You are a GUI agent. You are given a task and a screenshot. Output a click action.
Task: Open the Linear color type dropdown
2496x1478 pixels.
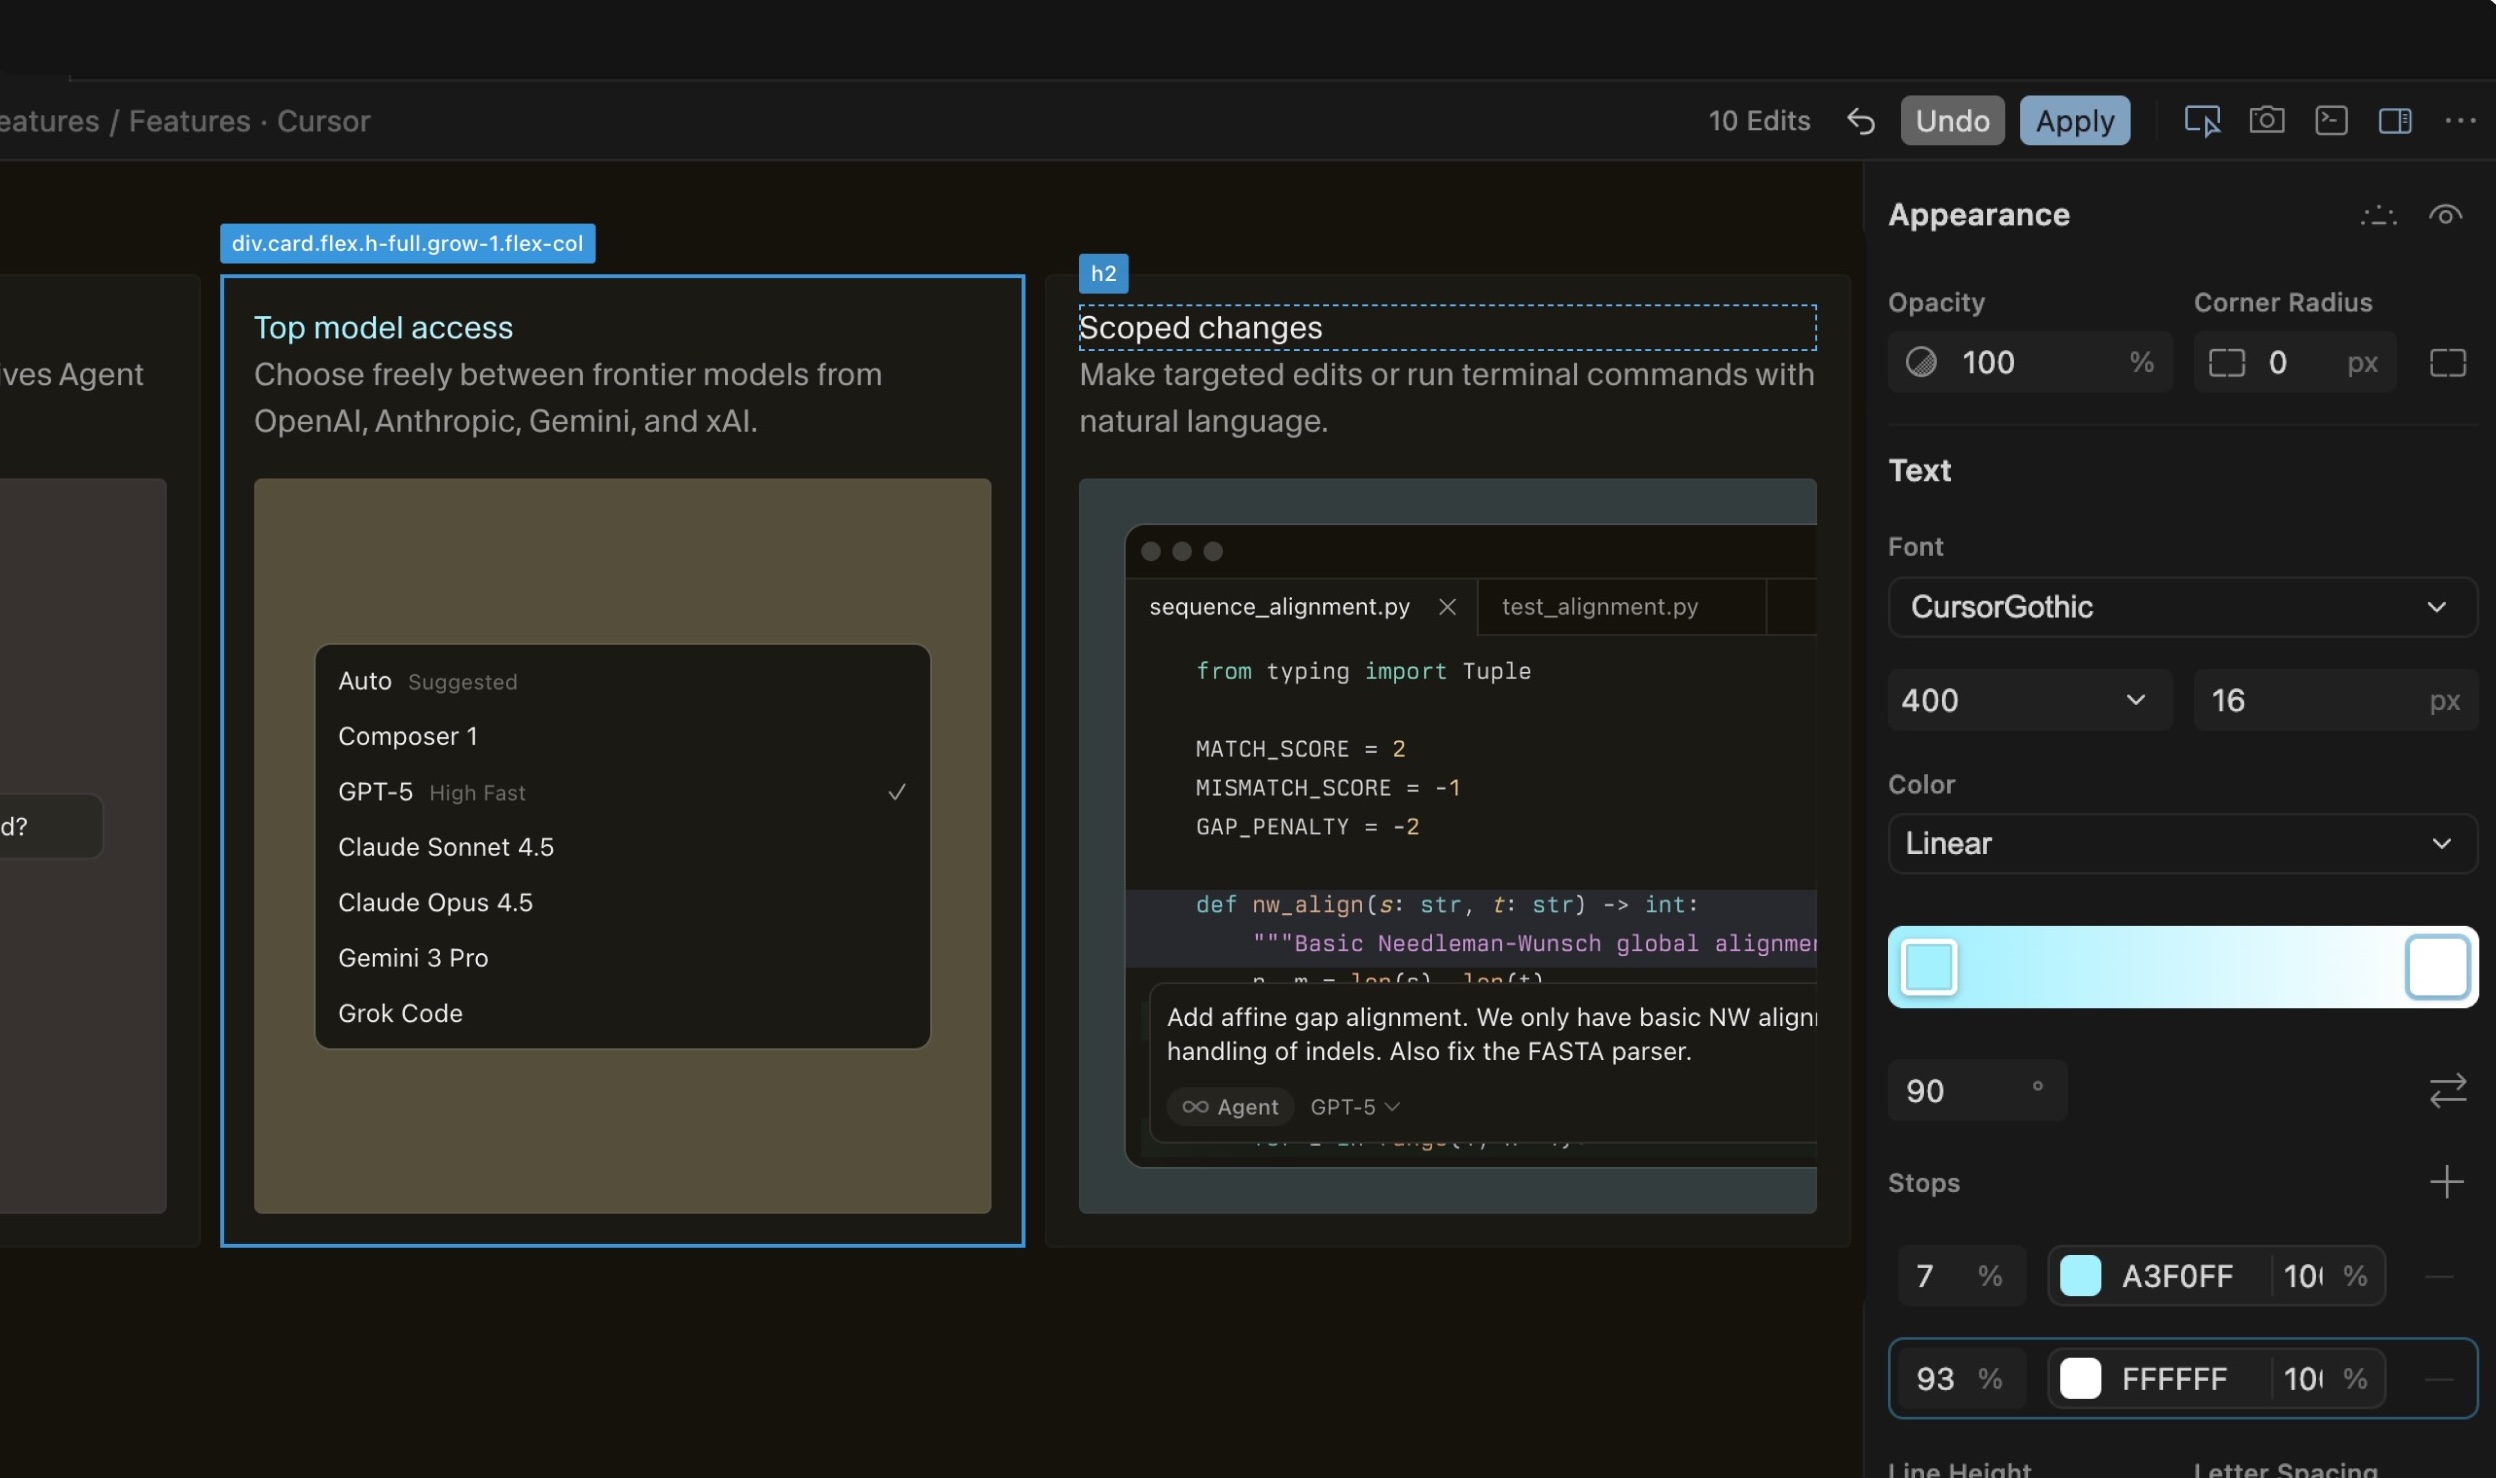pos(2182,843)
